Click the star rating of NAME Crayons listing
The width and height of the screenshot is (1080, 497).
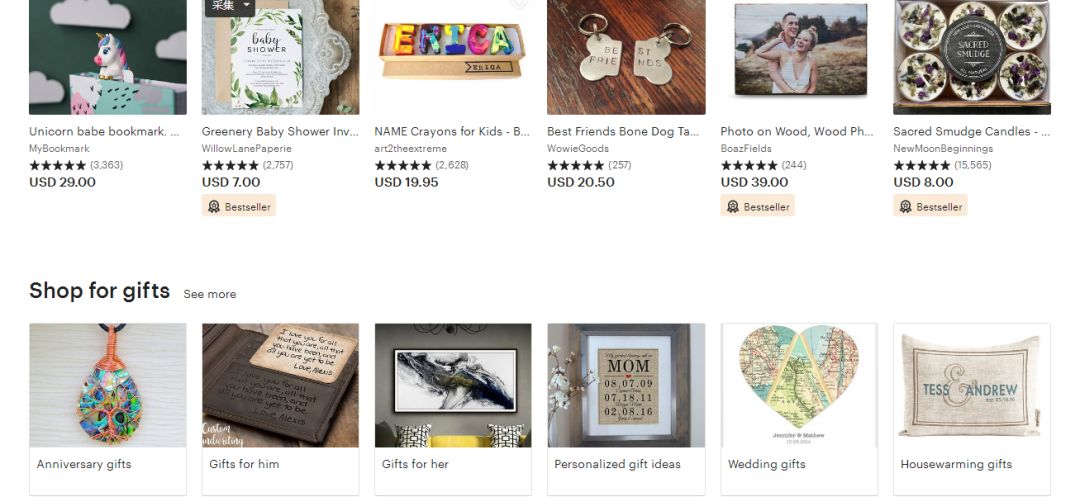pyautogui.click(x=403, y=165)
